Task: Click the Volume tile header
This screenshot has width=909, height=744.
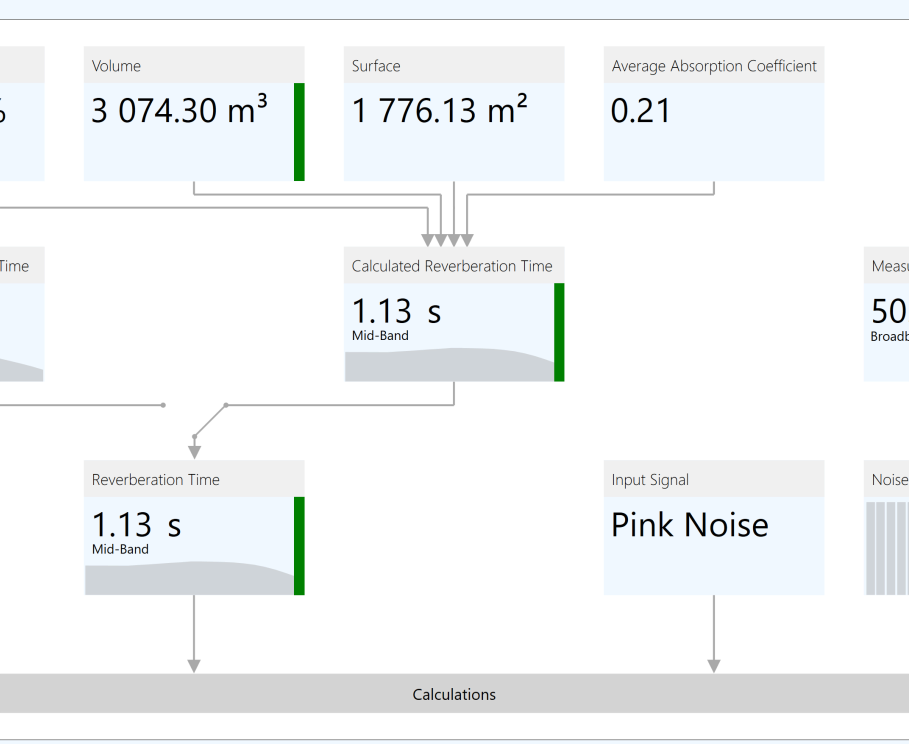Action: coord(193,66)
